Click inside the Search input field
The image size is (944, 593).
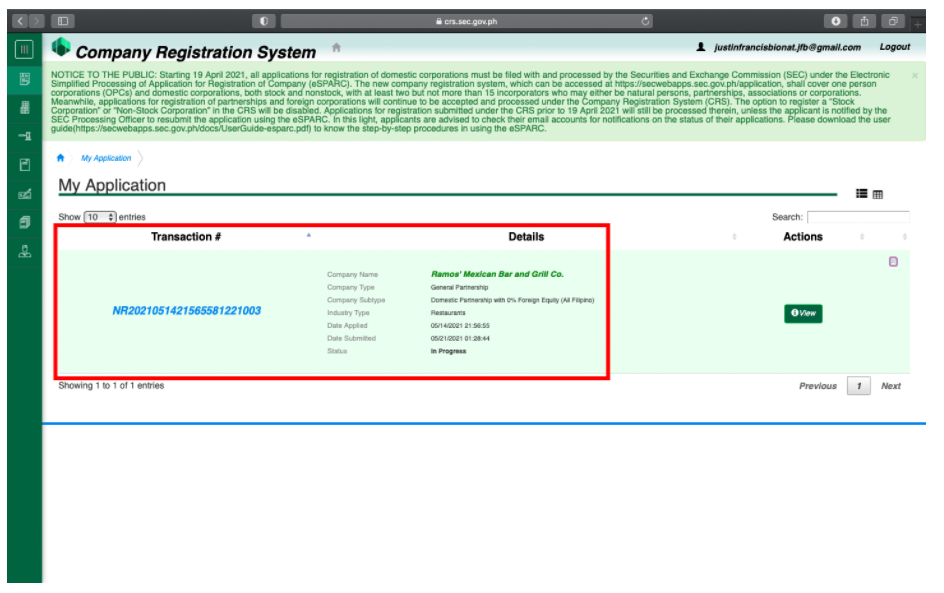(857, 217)
